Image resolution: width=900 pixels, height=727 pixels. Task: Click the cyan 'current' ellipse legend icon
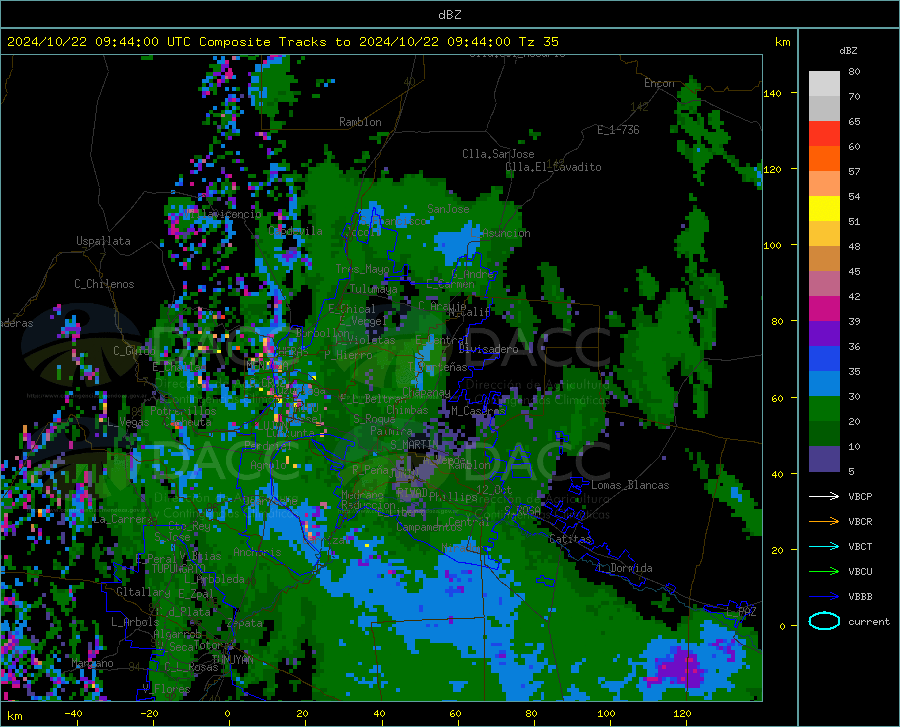pos(824,621)
